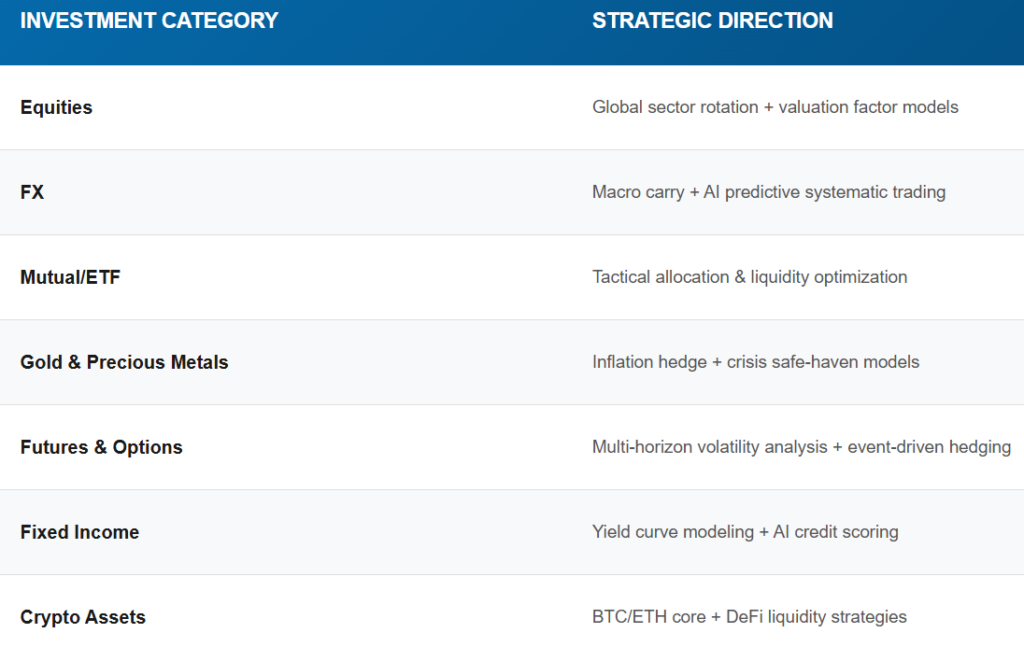The width and height of the screenshot is (1024, 647).
Task: Click the Futures & Options label
Action: pos(101,447)
